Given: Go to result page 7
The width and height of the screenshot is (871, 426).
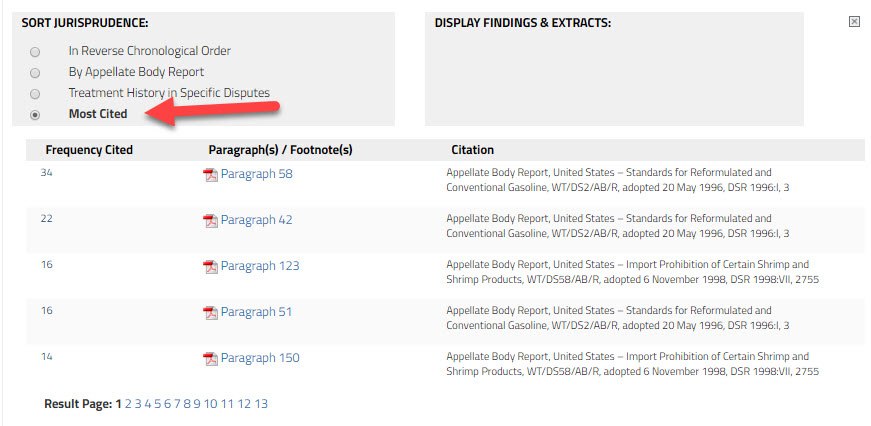Looking at the screenshot, I should point(177,404).
